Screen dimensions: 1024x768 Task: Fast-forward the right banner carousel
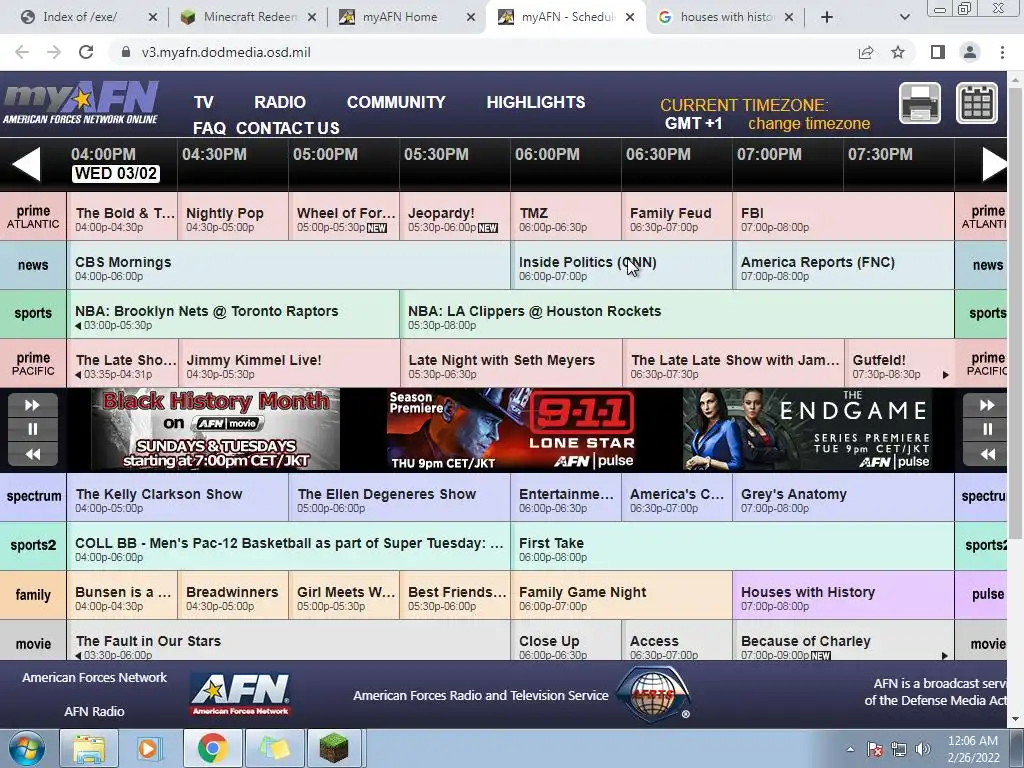986,406
